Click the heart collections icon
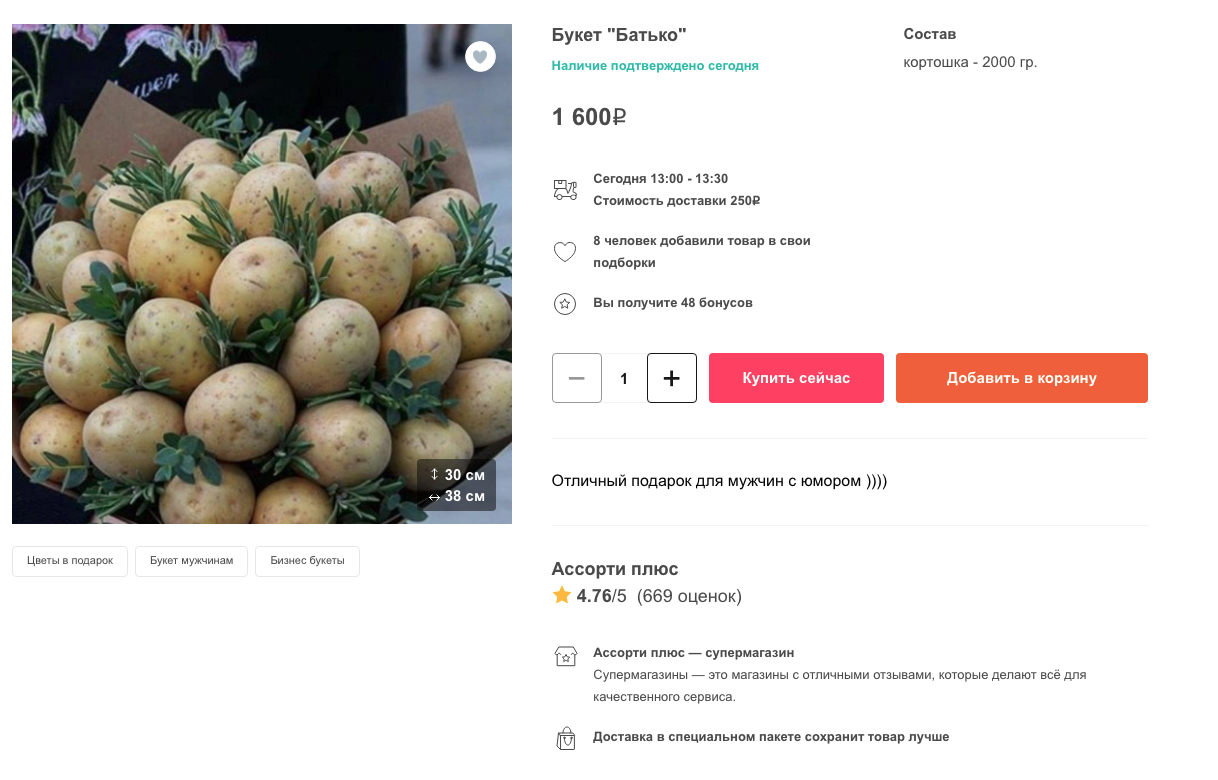1218x780 pixels. tap(565, 252)
